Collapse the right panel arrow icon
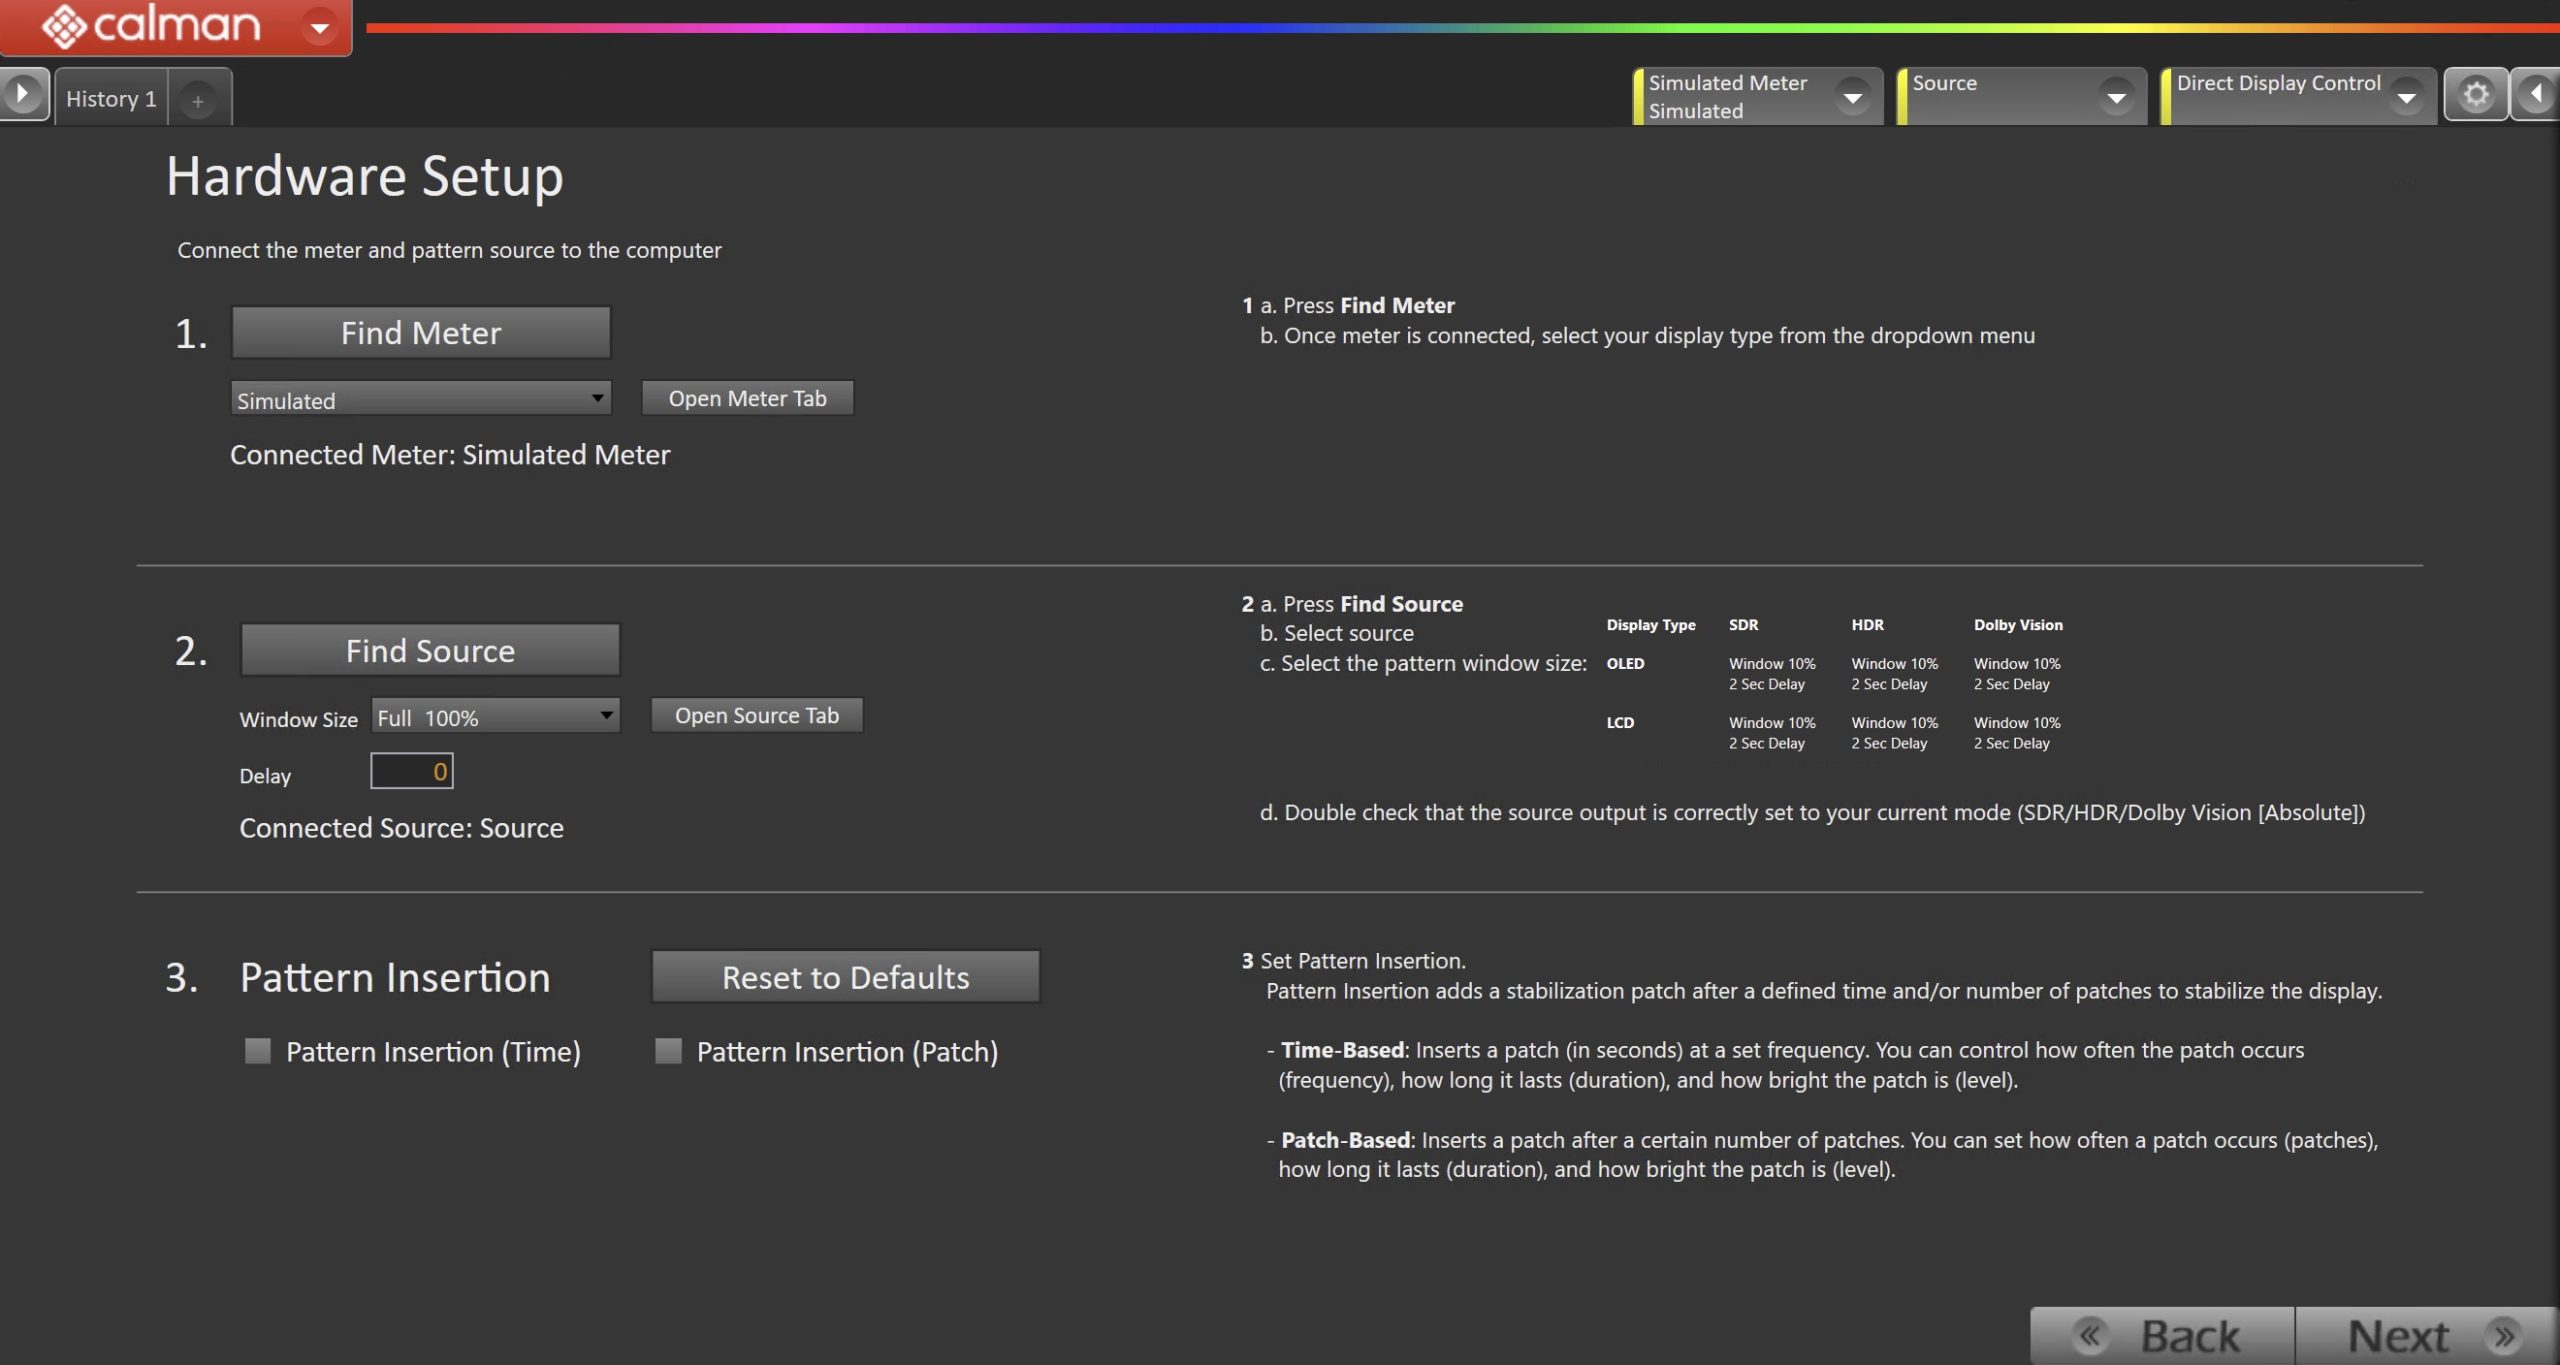This screenshot has width=2560, height=1365. (2537, 95)
